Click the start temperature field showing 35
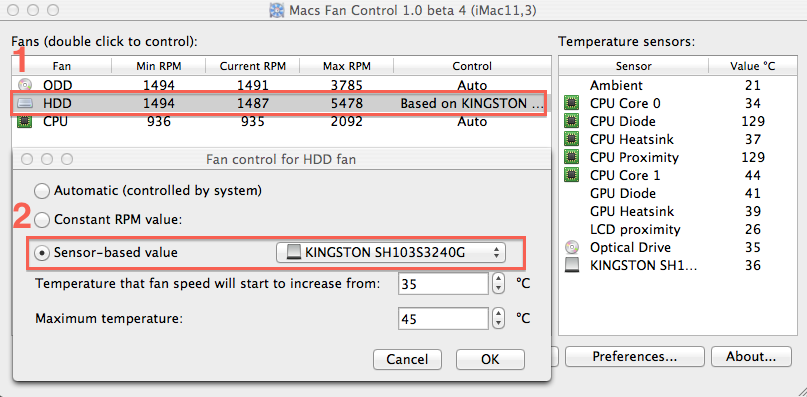Viewport: 807px width, 397px height. tap(443, 284)
